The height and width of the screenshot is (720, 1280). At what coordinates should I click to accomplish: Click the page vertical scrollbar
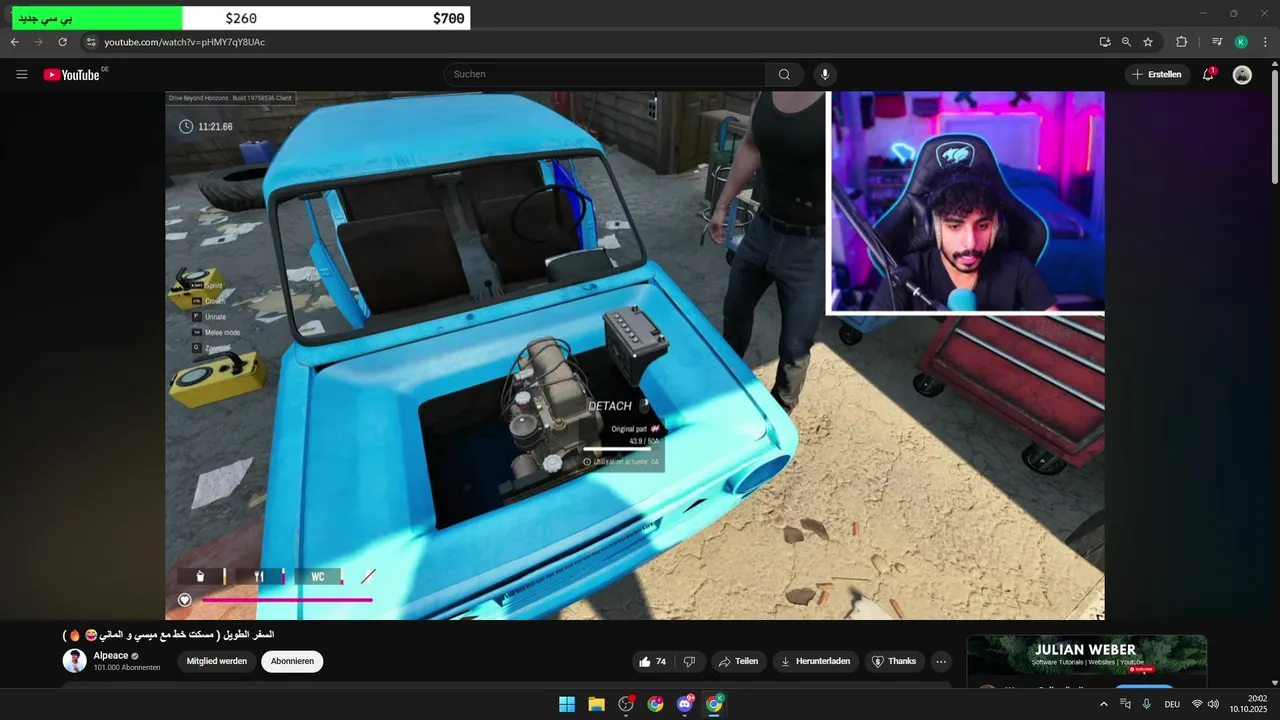point(1273,125)
